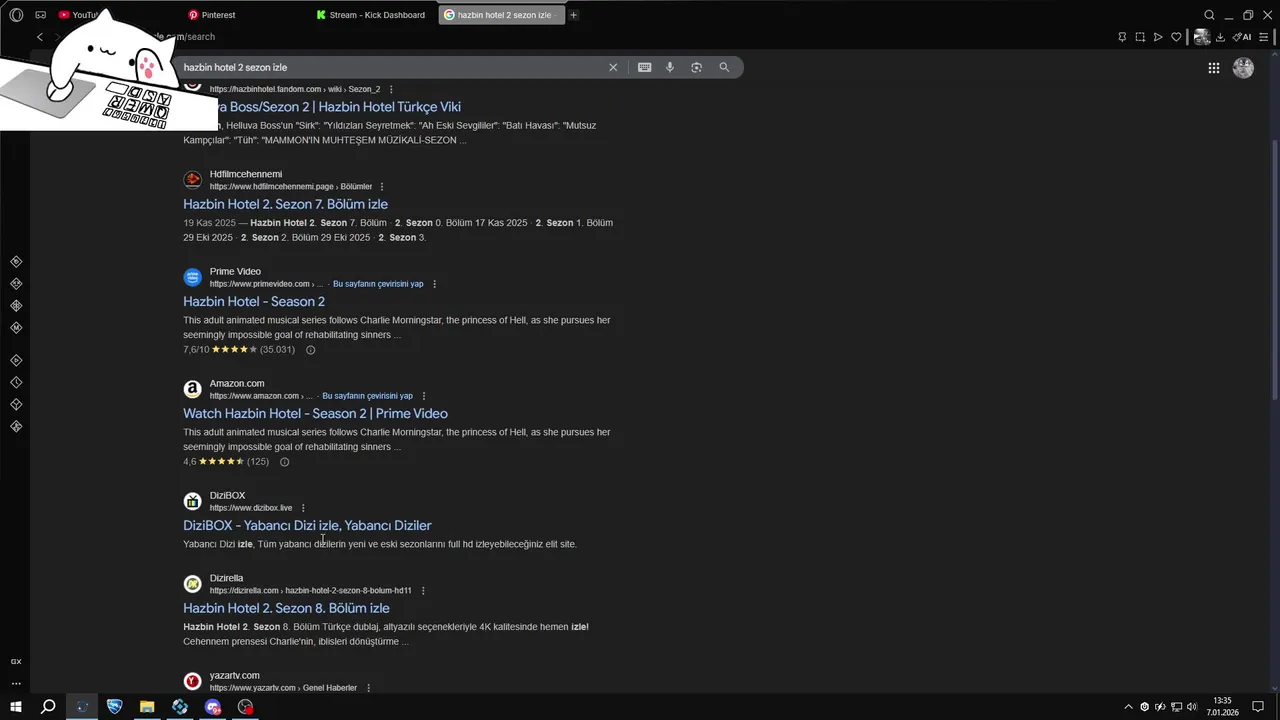Viewport: 1280px width, 720px height.
Task: Click the pinboard pin icon in the address bar
Action: [1122, 37]
